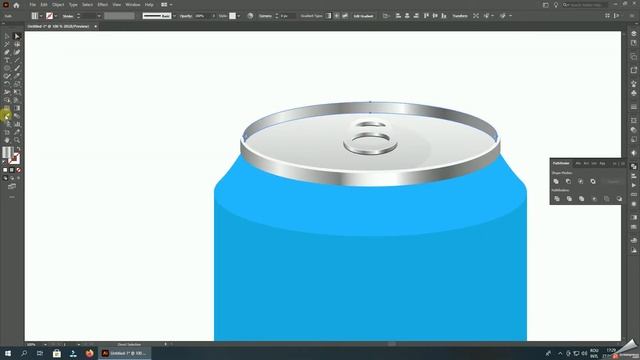Screen dimensions: 640x360
Task: Select the Ellipse shape tool
Action: coord(7,68)
